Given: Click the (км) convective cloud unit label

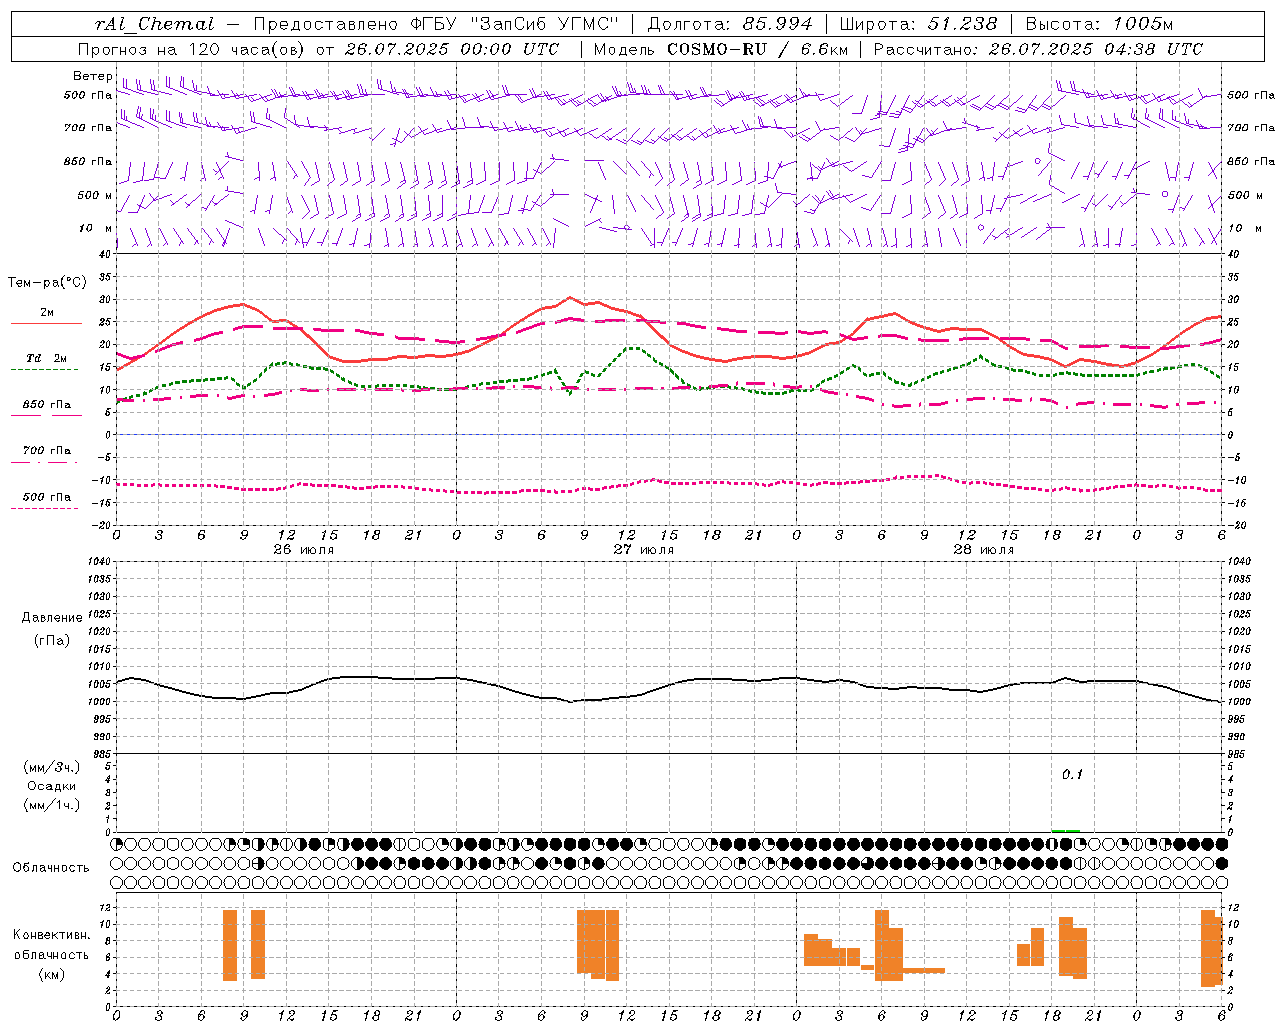Looking at the screenshot, I should click(52, 974).
